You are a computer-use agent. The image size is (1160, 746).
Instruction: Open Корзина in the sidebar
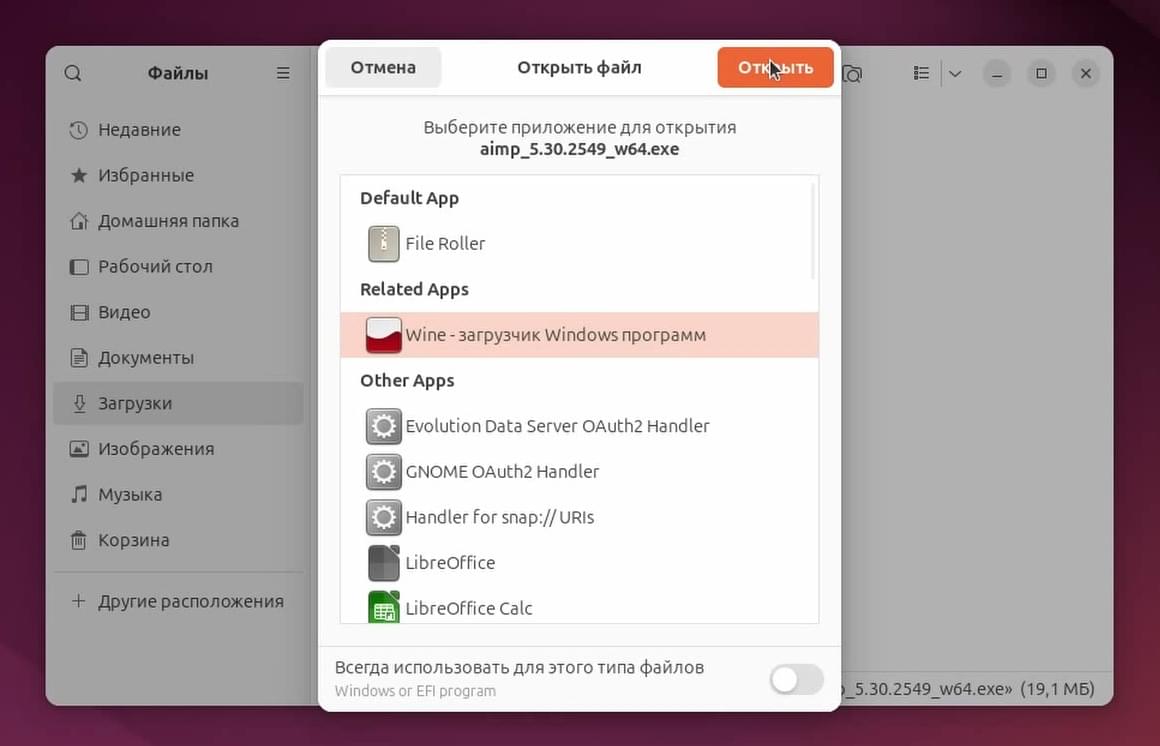pos(178,540)
